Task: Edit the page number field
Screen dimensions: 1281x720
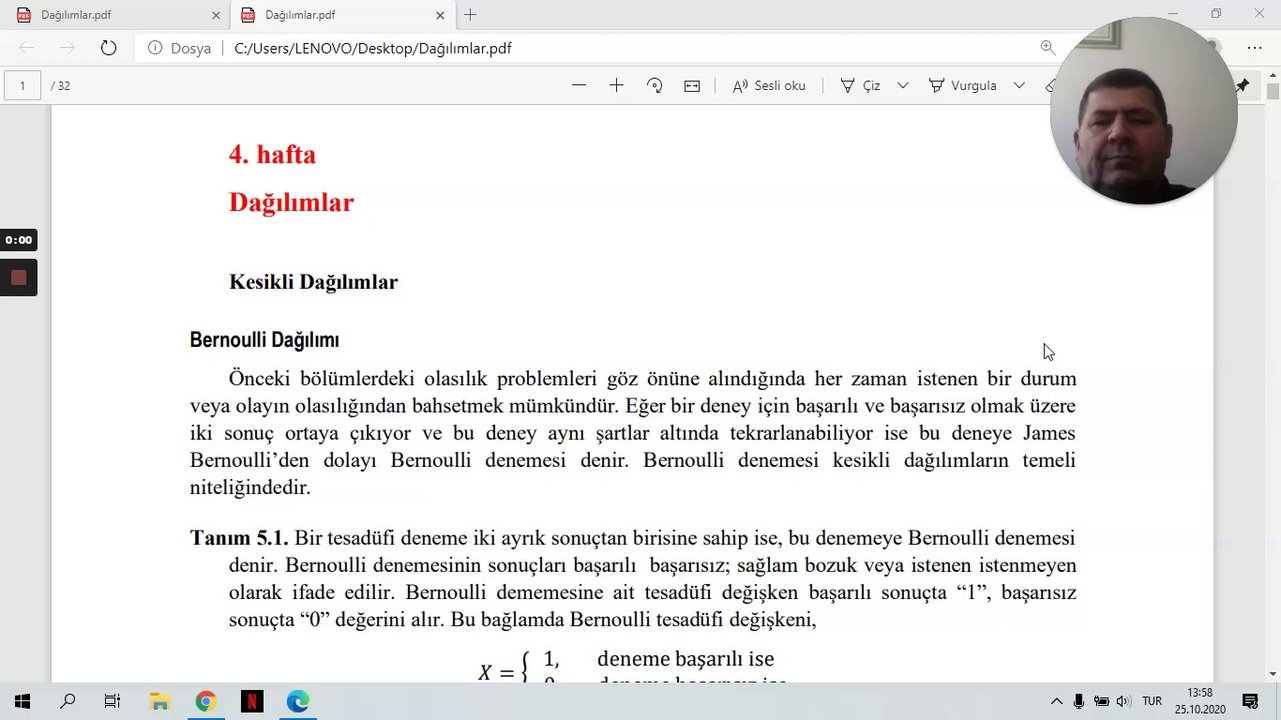Action: click(x=22, y=86)
